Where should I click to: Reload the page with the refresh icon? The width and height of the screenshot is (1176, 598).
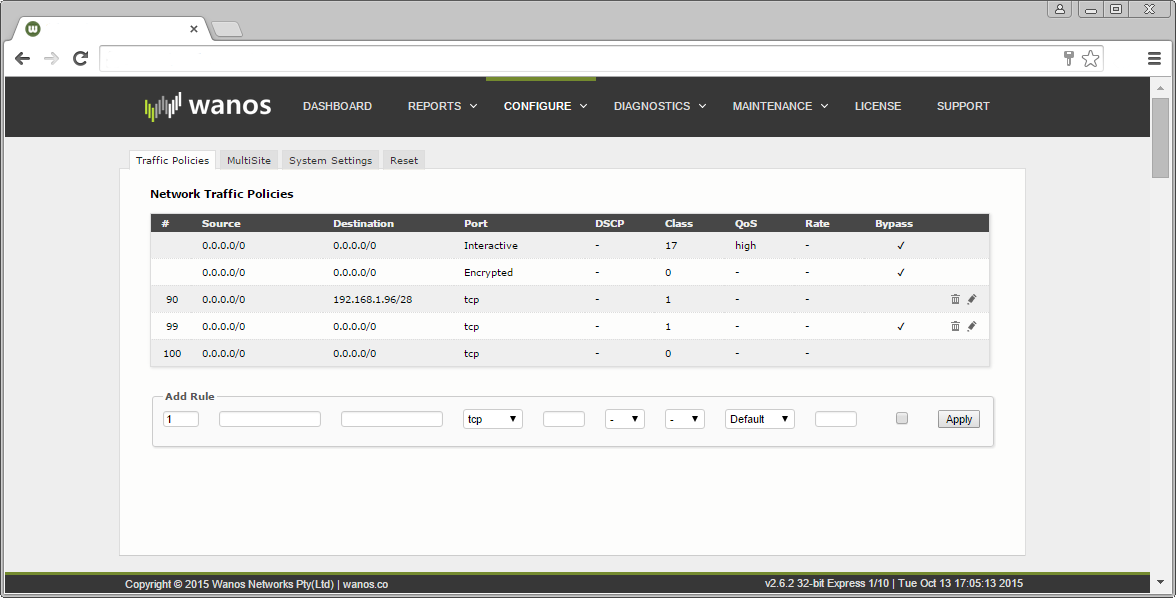pyautogui.click(x=80, y=59)
